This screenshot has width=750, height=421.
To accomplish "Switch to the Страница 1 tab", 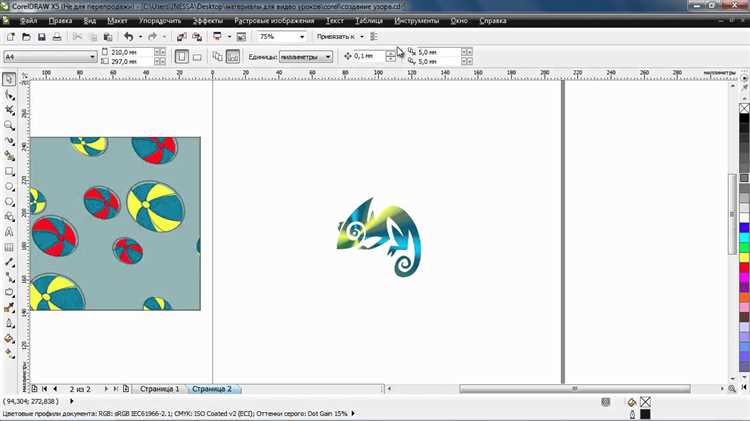I will [159, 389].
